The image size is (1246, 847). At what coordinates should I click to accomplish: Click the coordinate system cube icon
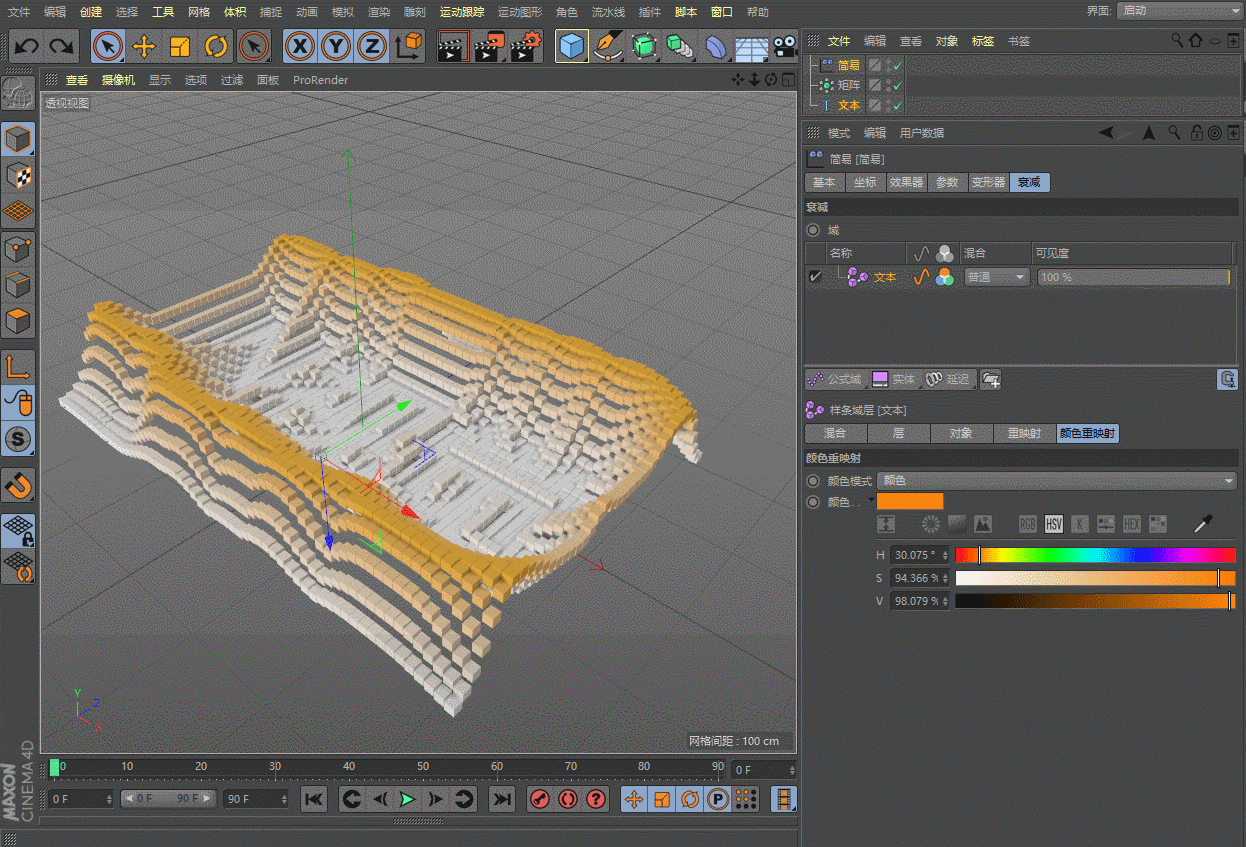coord(408,46)
